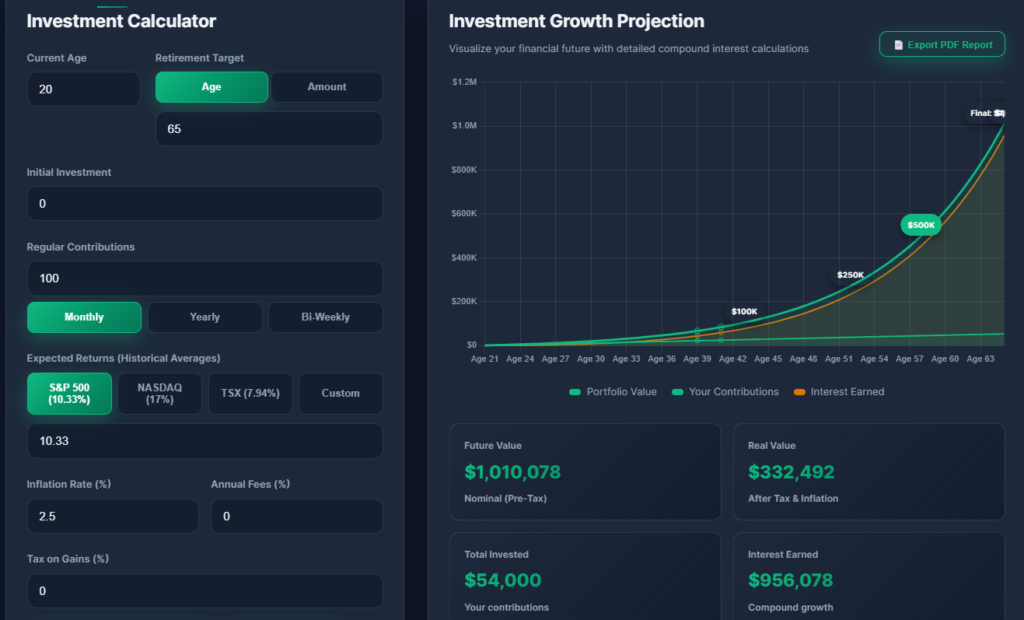Click the $100K milestone label on chart
Image resolution: width=1024 pixels, height=620 pixels.
tap(744, 312)
